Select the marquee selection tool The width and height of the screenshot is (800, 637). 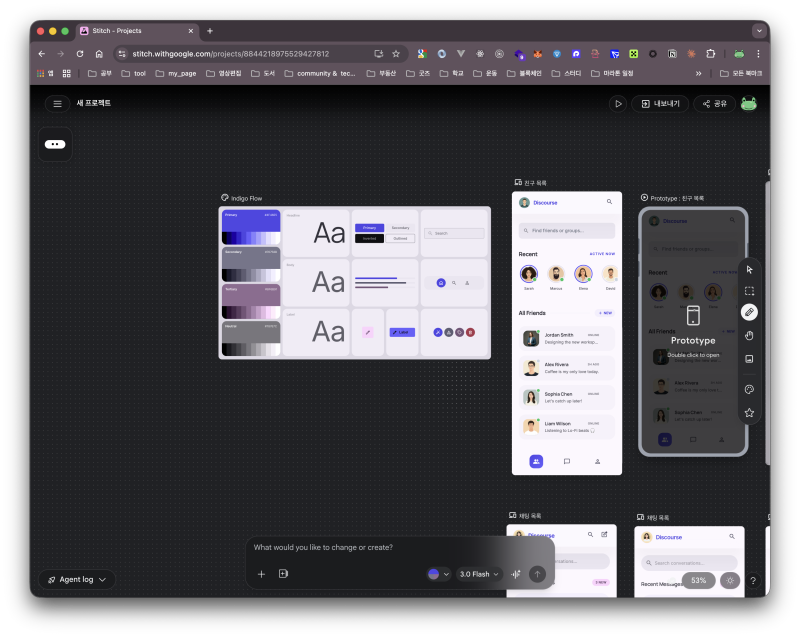pyautogui.click(x=749, y=290)
